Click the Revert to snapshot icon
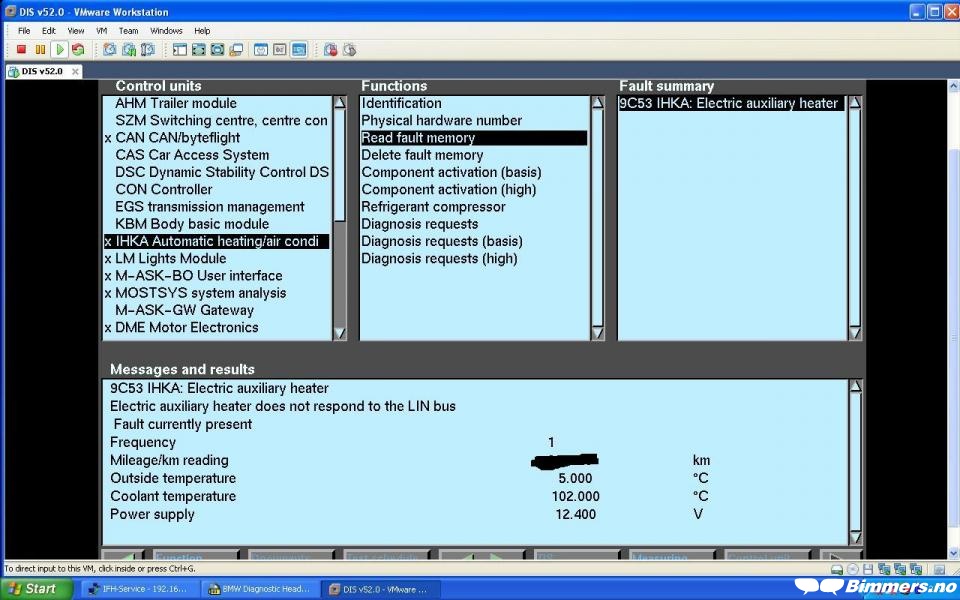The height and width of the screenshot is (600, 960). coord(128,49)
